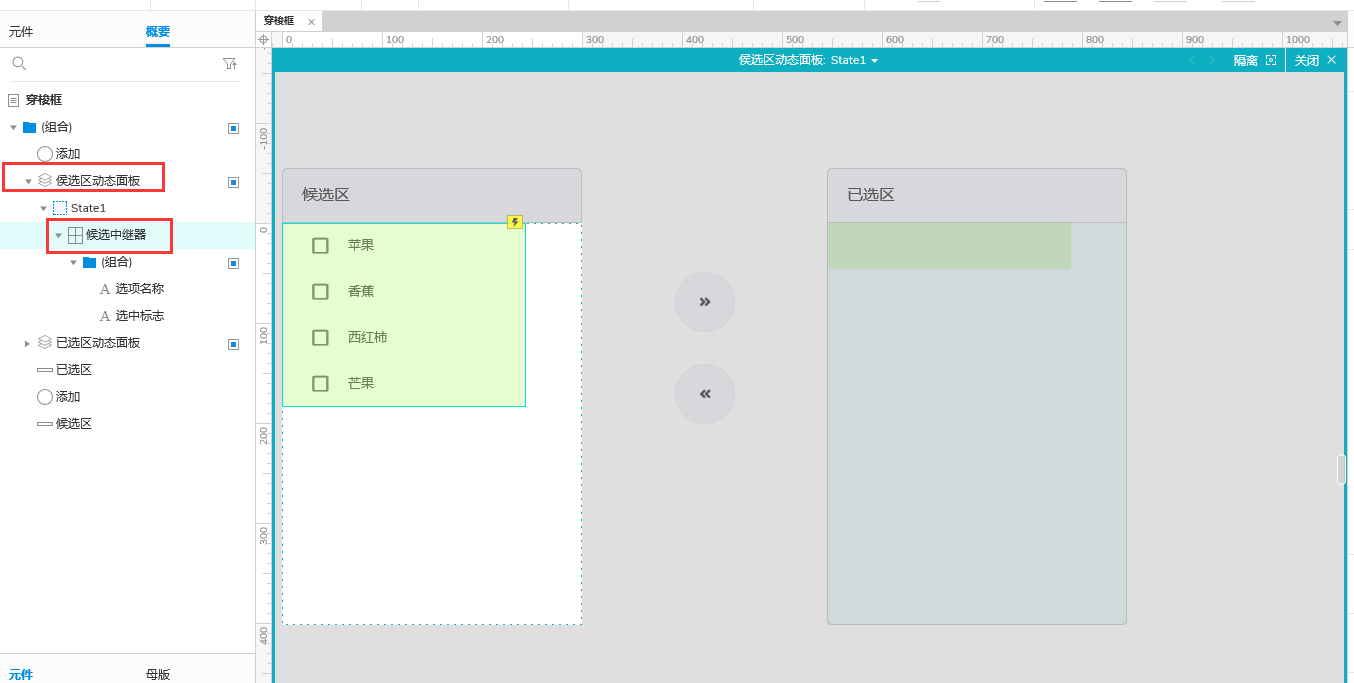
Task: Select the 已选区 rectangle tree item
Action: [x=74, y=370]
